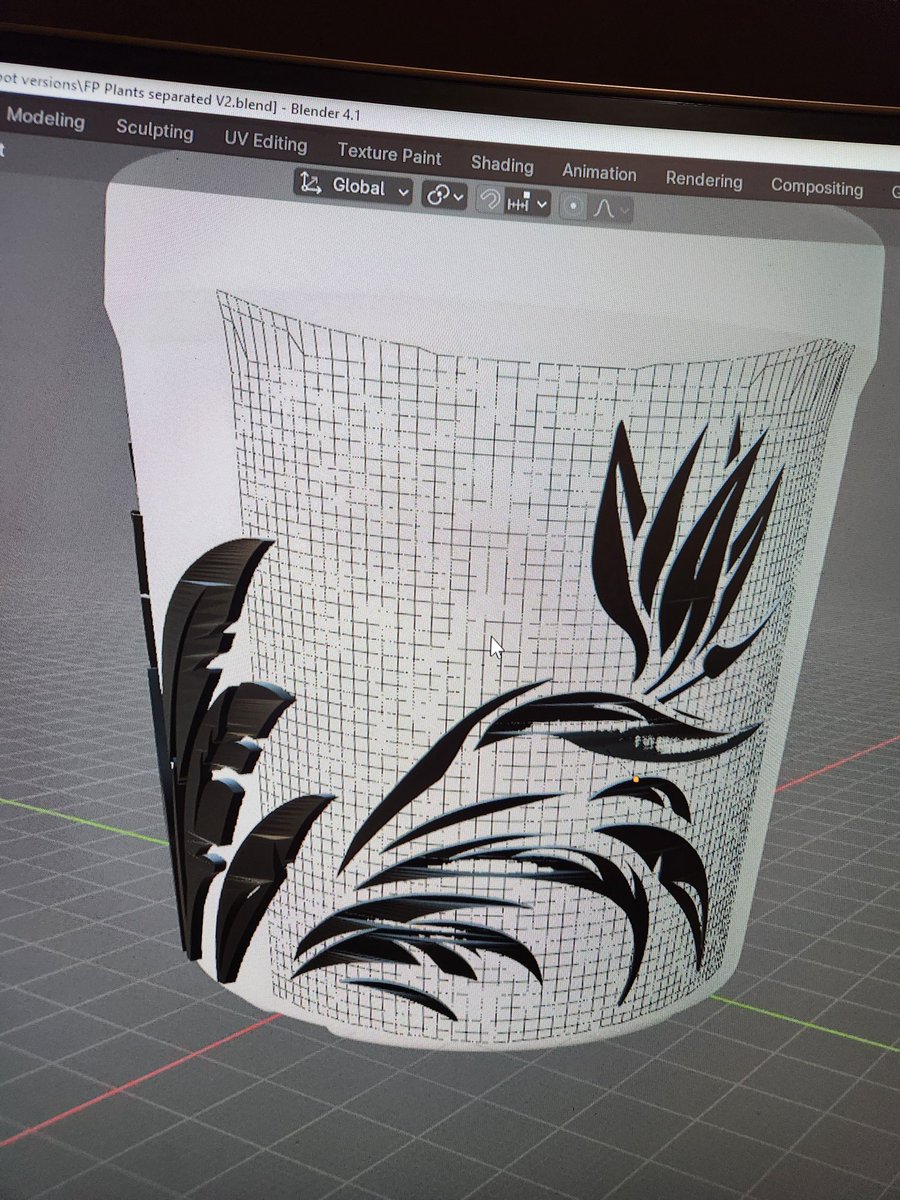Viewport: 900px width, 1200px height.
Task: Open the Compositing workspace tab
Action: pos(816,188)
